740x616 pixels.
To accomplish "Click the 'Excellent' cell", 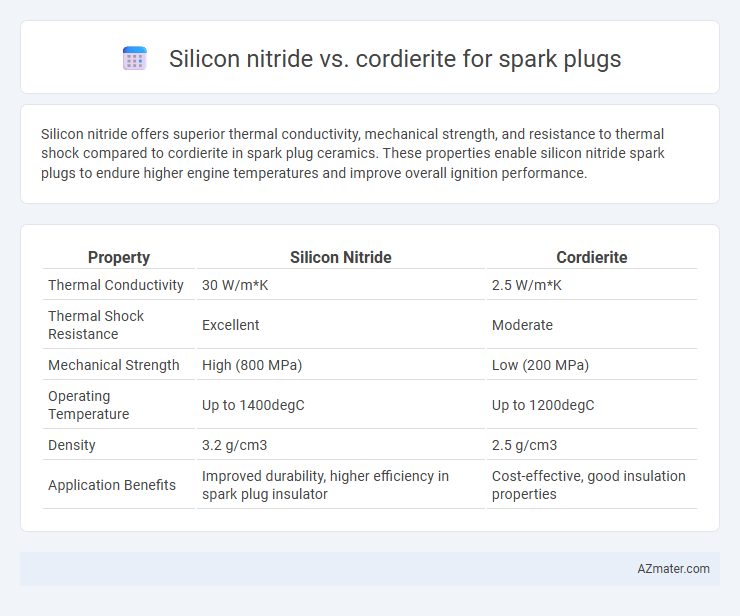I will [230, 325].
